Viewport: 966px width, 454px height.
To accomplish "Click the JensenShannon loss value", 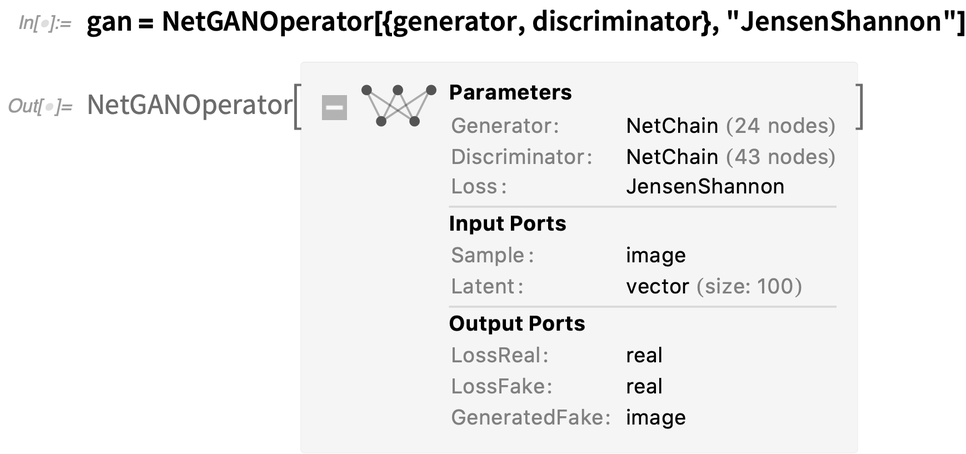I will pyautogui.click(x=704, y=187).
